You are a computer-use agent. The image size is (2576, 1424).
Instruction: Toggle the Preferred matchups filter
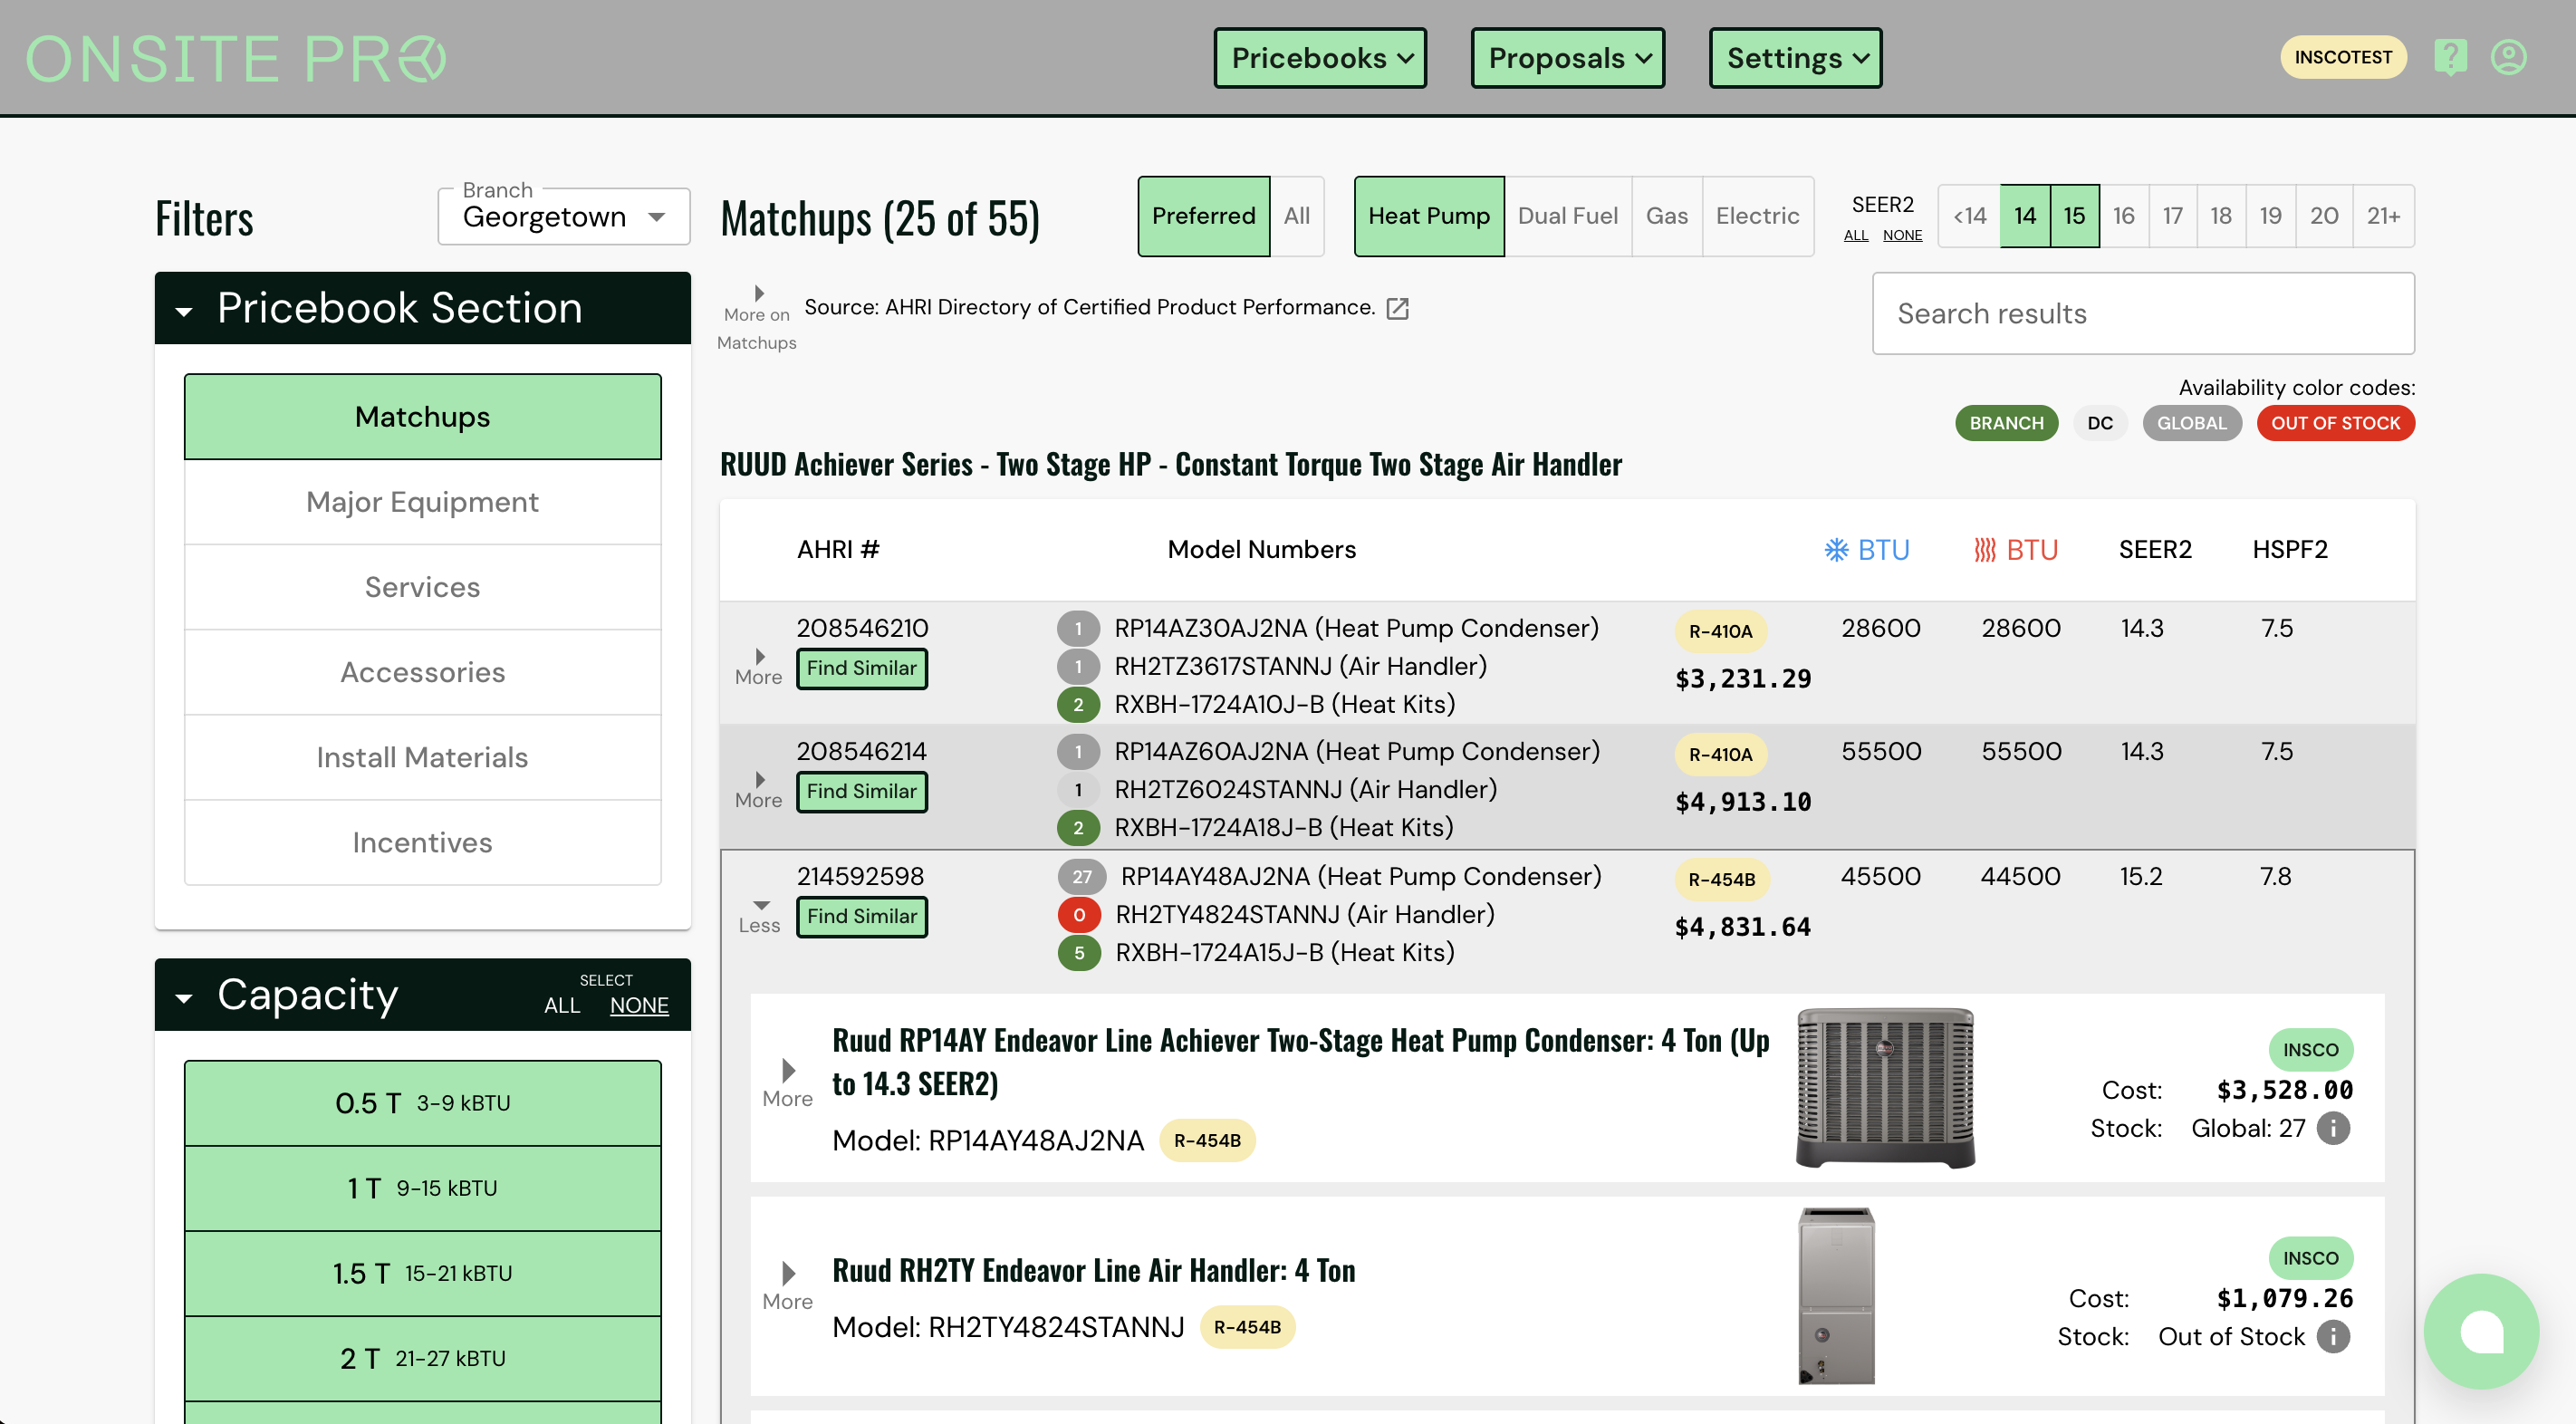(1203, 216)
